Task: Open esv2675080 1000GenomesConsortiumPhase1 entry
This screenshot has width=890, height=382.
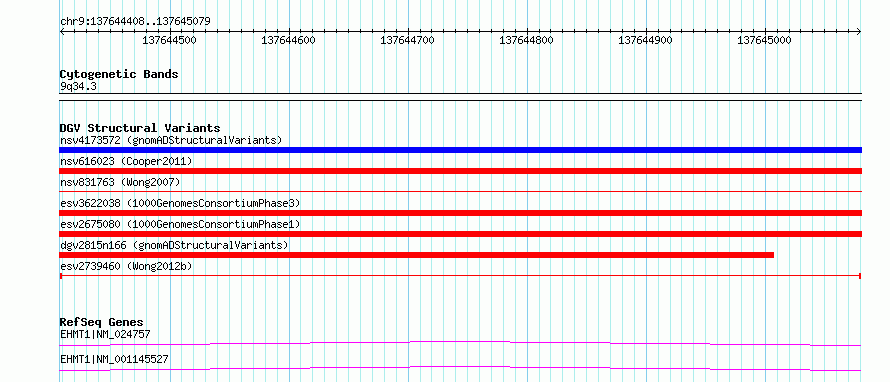Action: click(180, 224)
